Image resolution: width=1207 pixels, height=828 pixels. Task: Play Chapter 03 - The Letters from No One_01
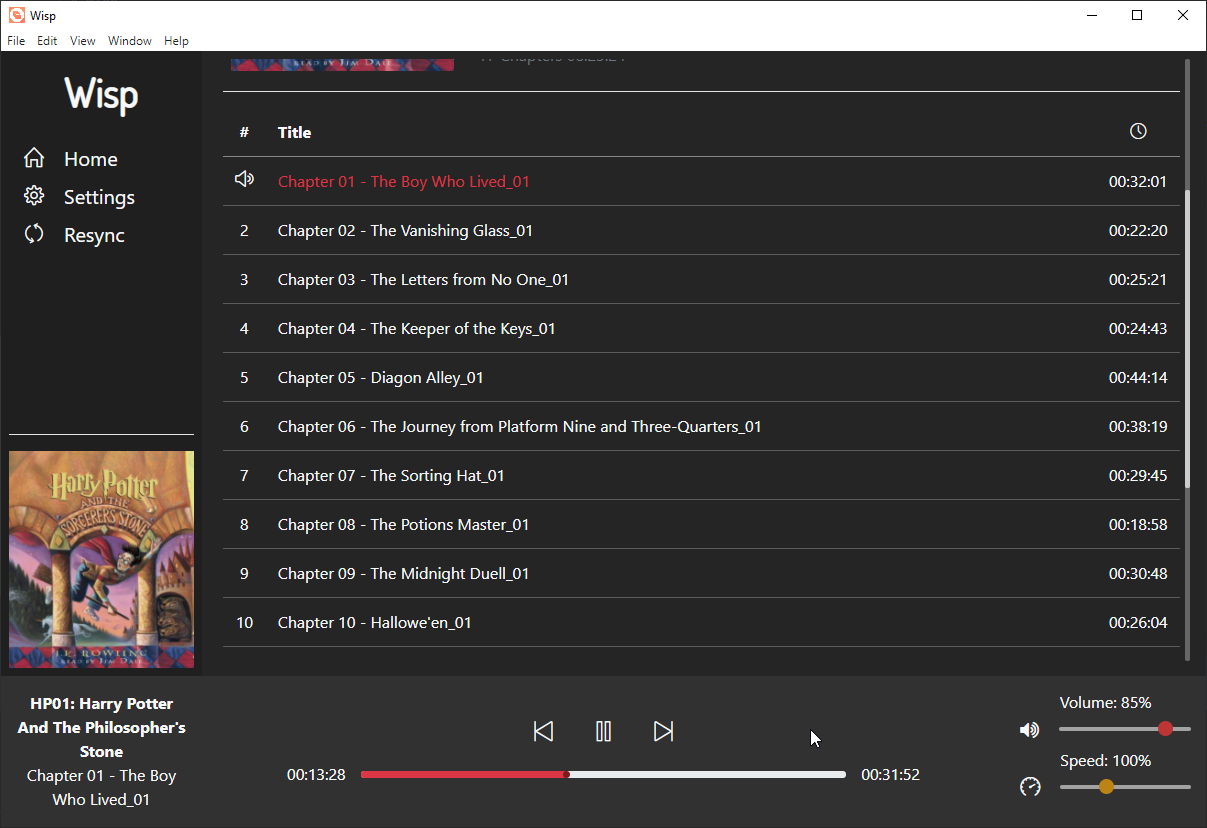(x=701, y=279)
